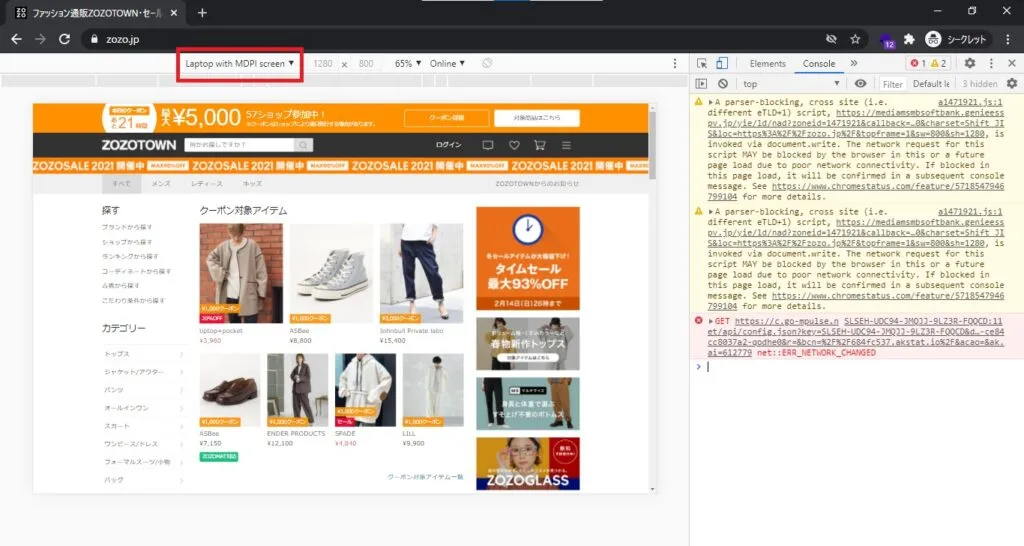Image resolution: width=1024 pixels, height=546 pixels.
Task: Focus the console Filter field
Action: (x=892, y=84)
